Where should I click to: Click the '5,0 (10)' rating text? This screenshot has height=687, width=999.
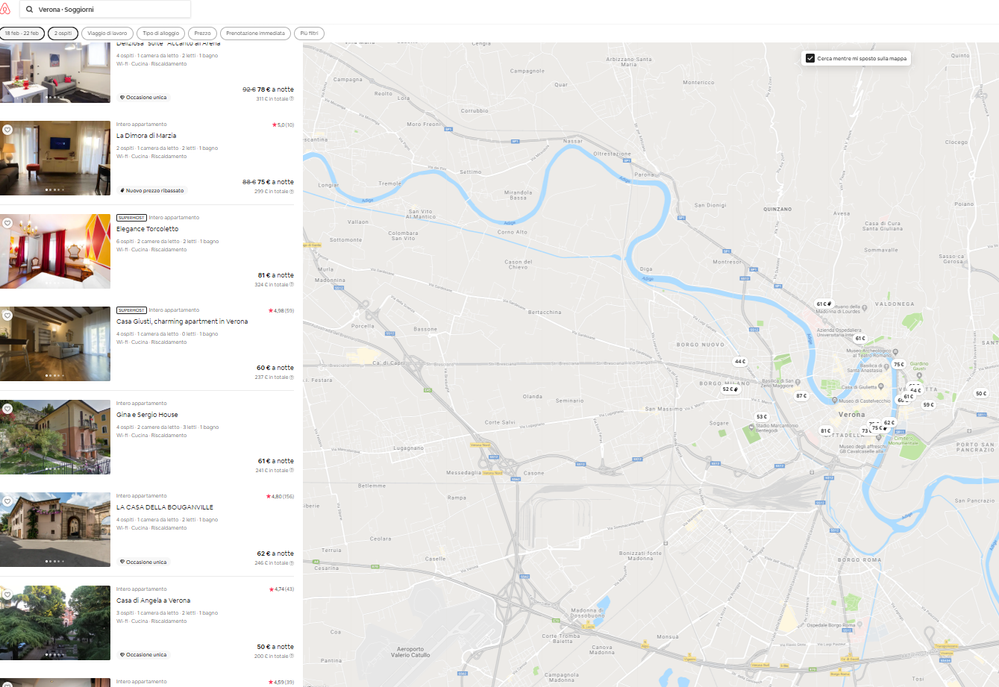point(283,125)
